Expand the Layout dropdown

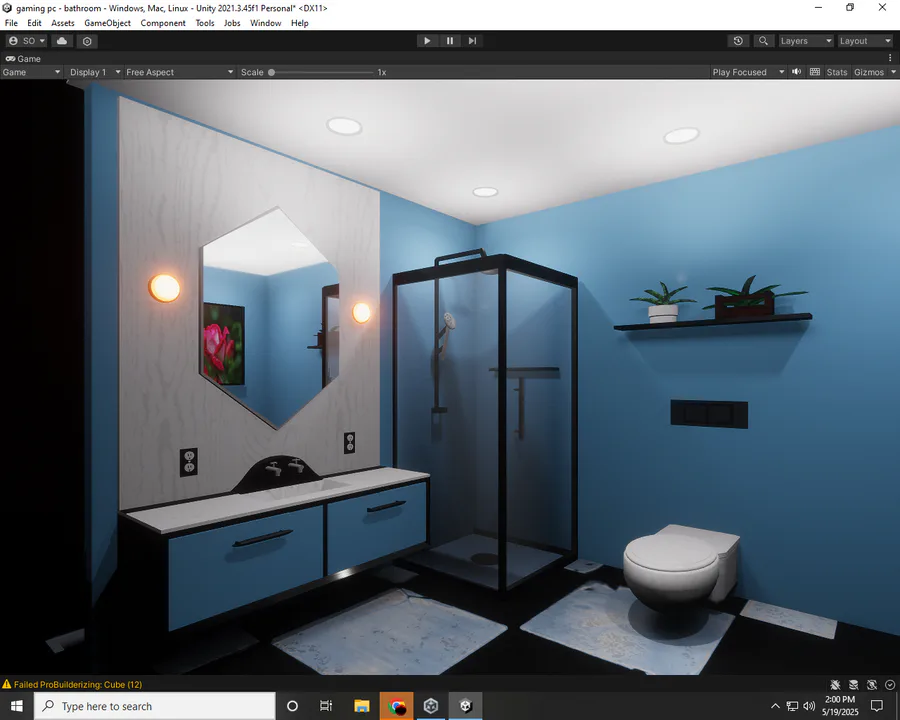(864, 41)
